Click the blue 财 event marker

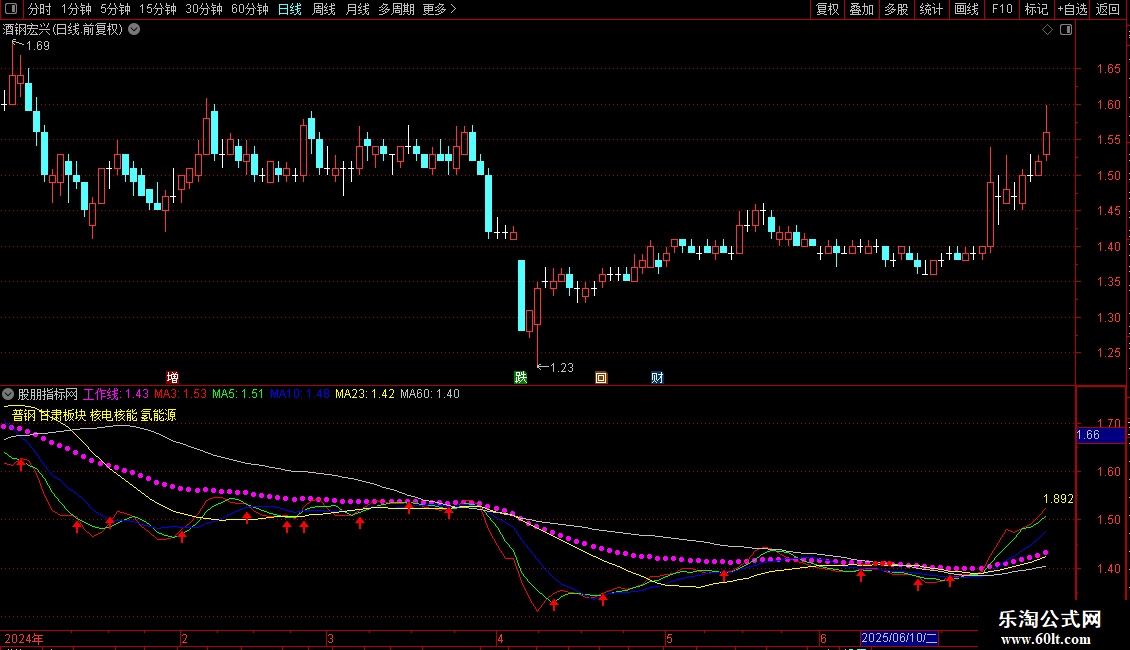(x=657, y=378)
